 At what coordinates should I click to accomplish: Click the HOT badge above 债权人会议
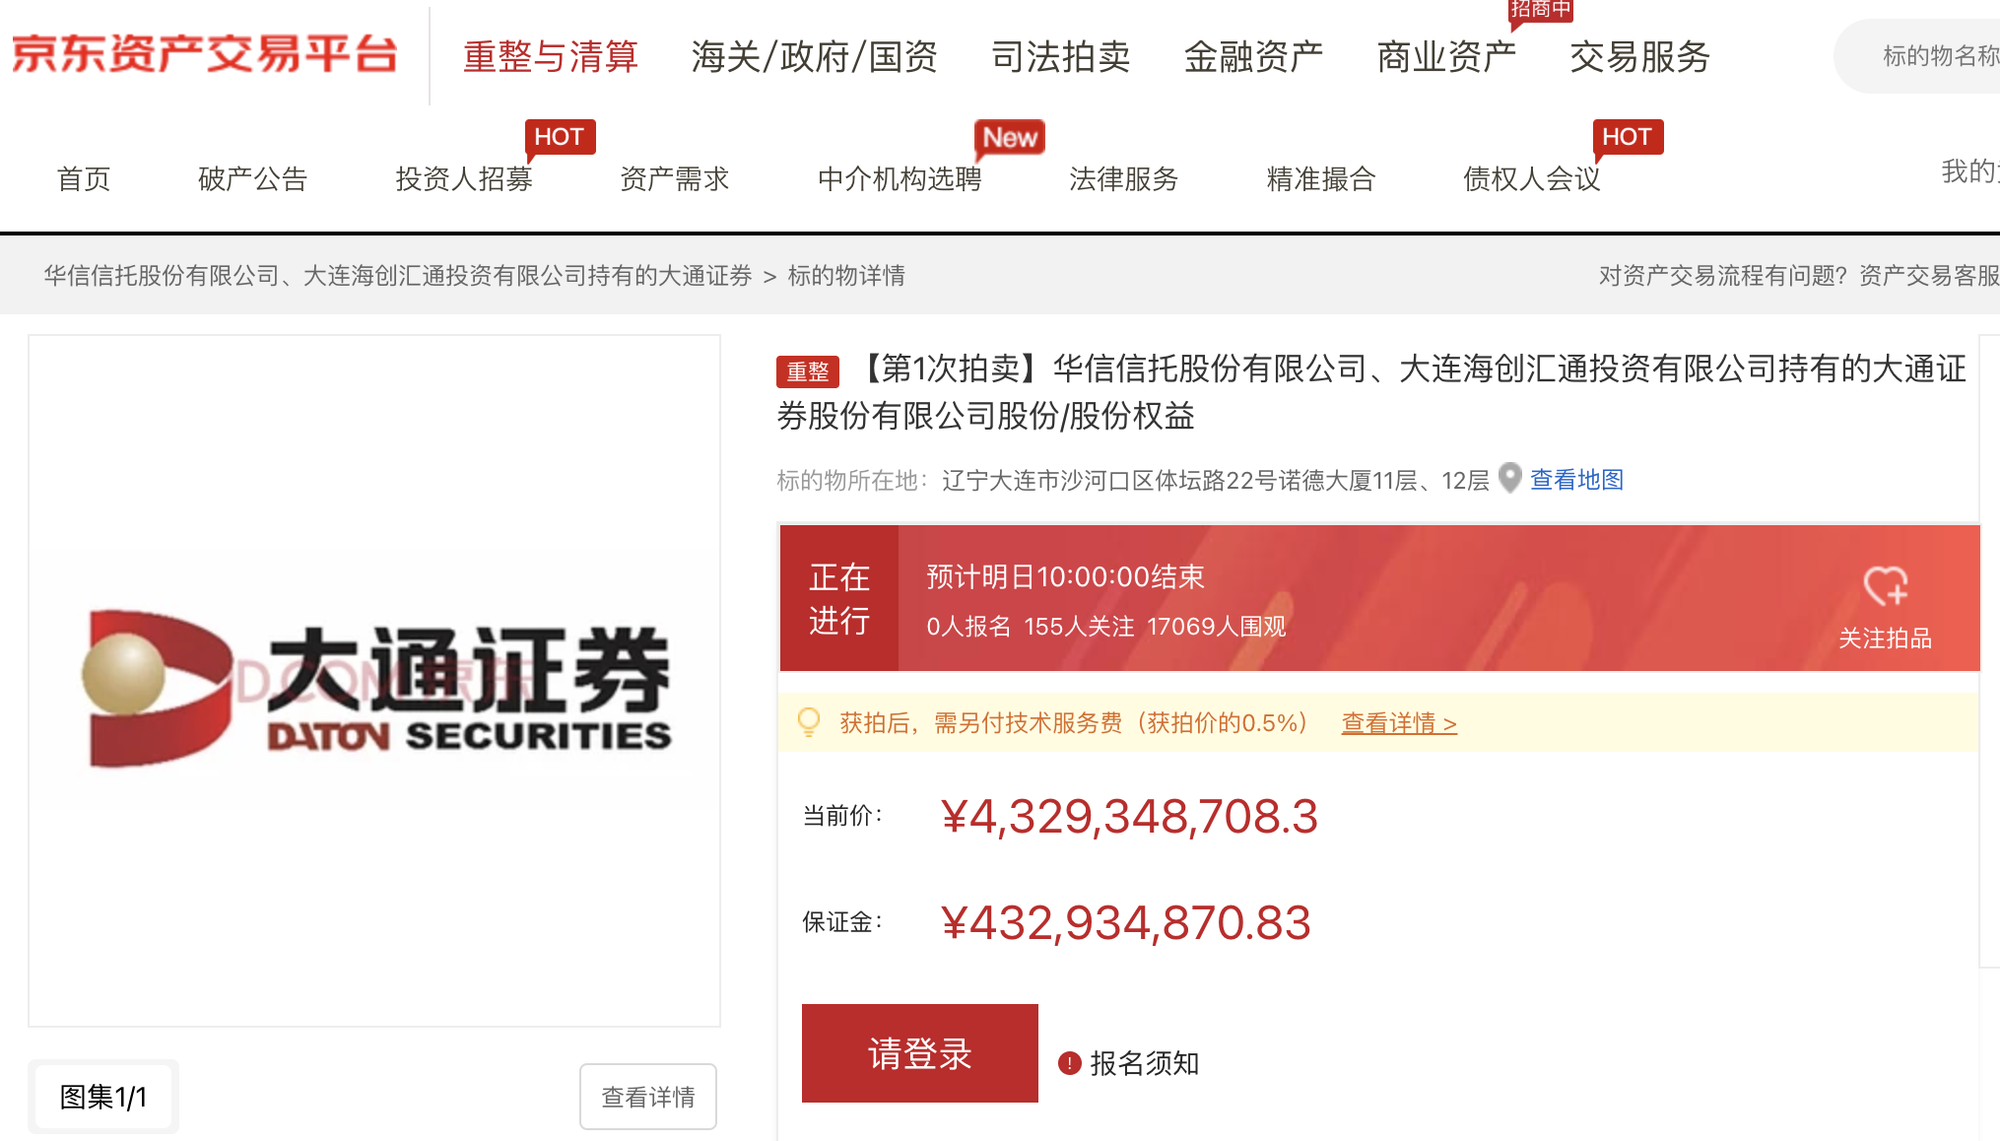pos(1627,137)
